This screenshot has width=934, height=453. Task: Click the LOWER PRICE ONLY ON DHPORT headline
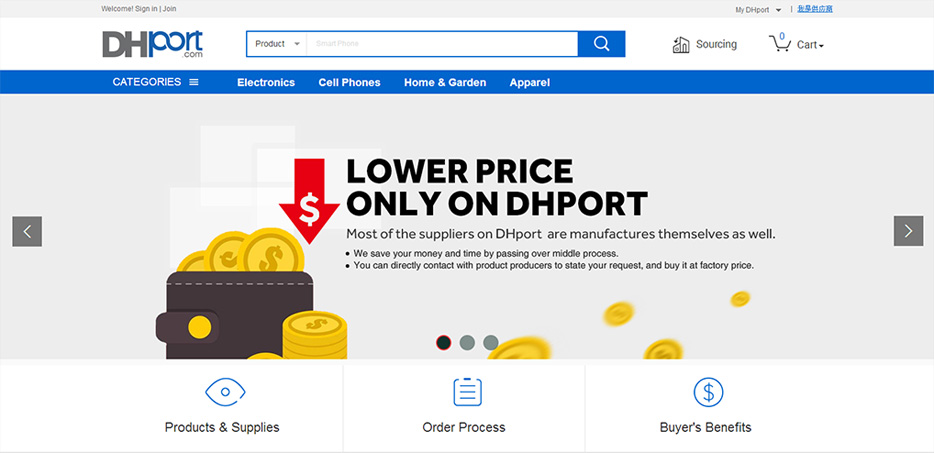[497, 188]
